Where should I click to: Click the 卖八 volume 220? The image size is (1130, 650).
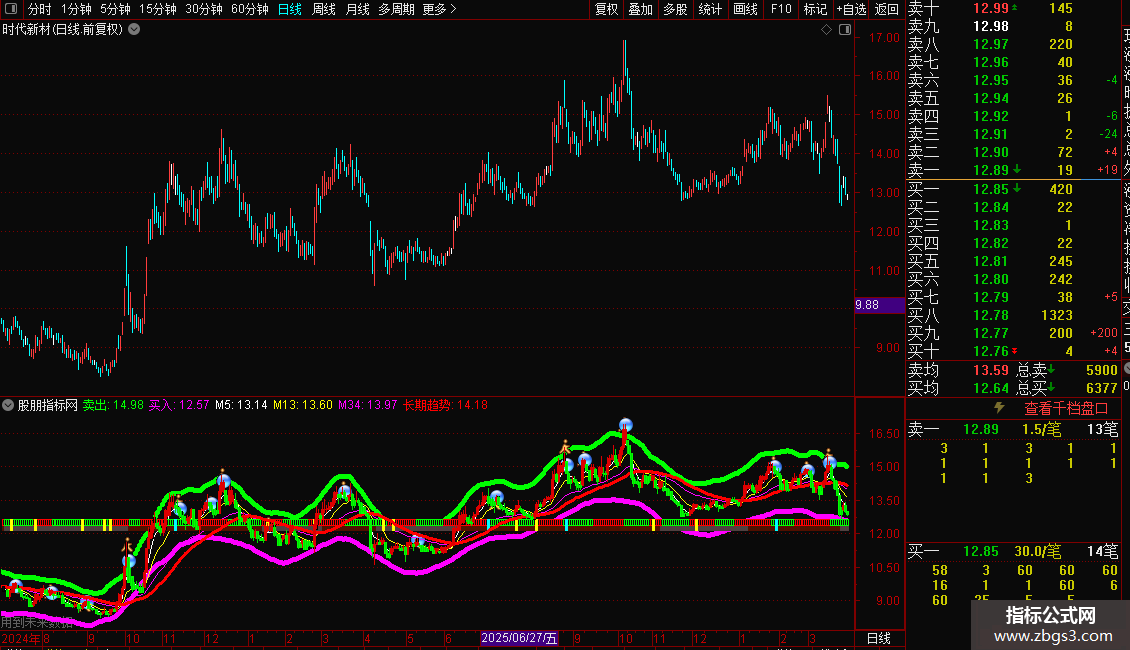coord(1061,44)
